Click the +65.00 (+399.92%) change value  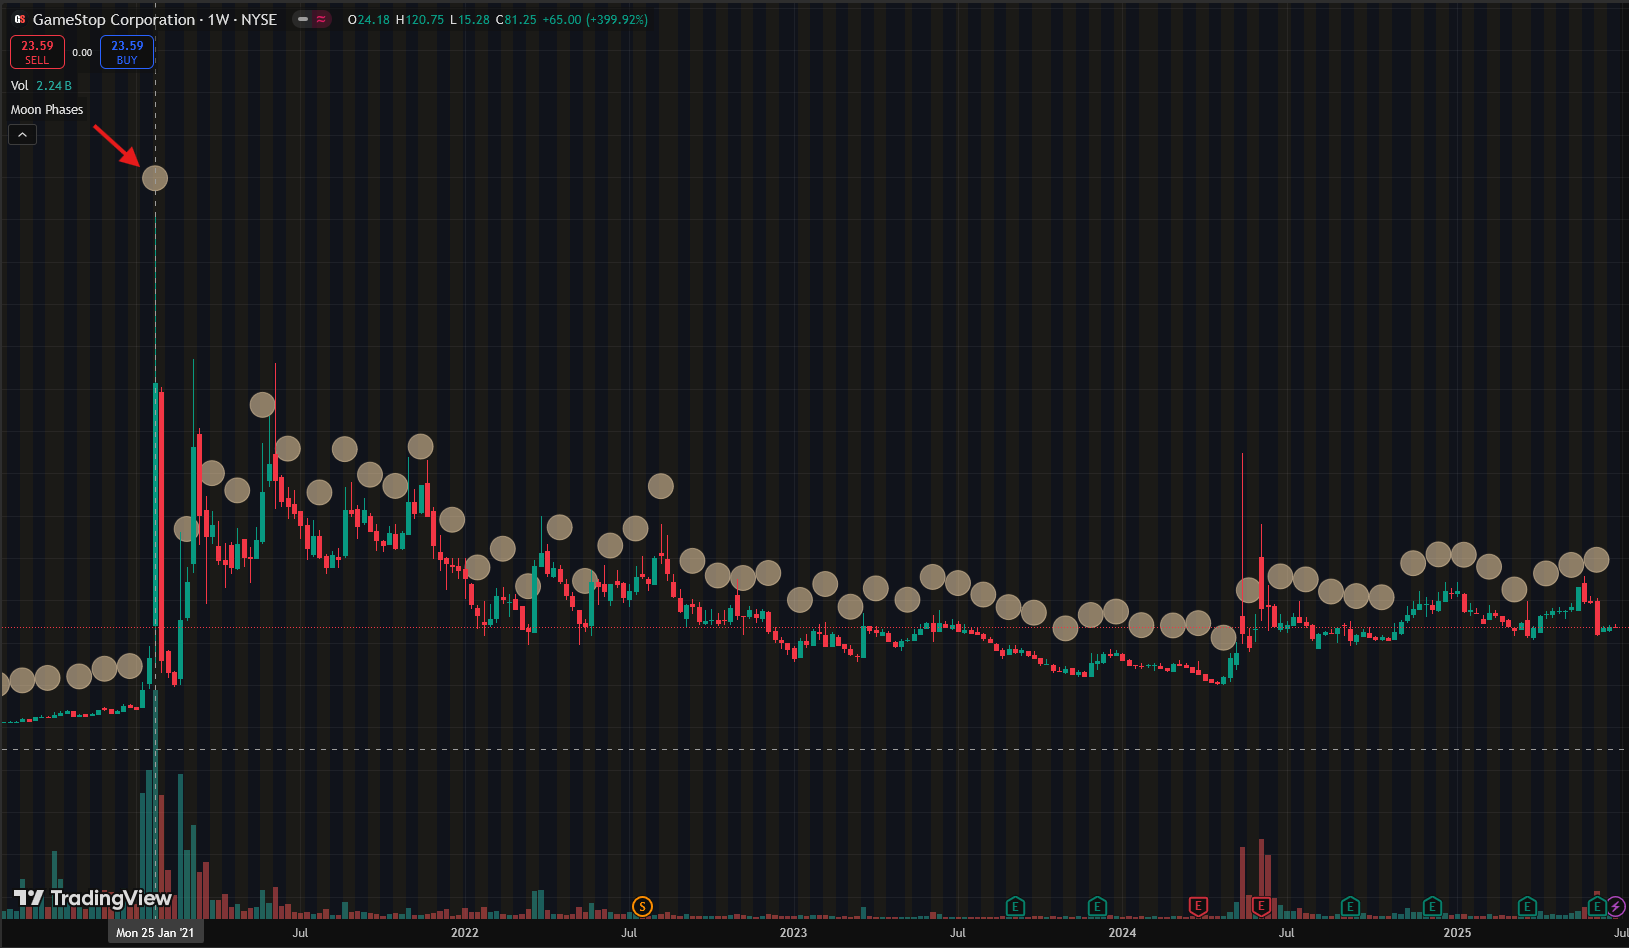(595, 20)
